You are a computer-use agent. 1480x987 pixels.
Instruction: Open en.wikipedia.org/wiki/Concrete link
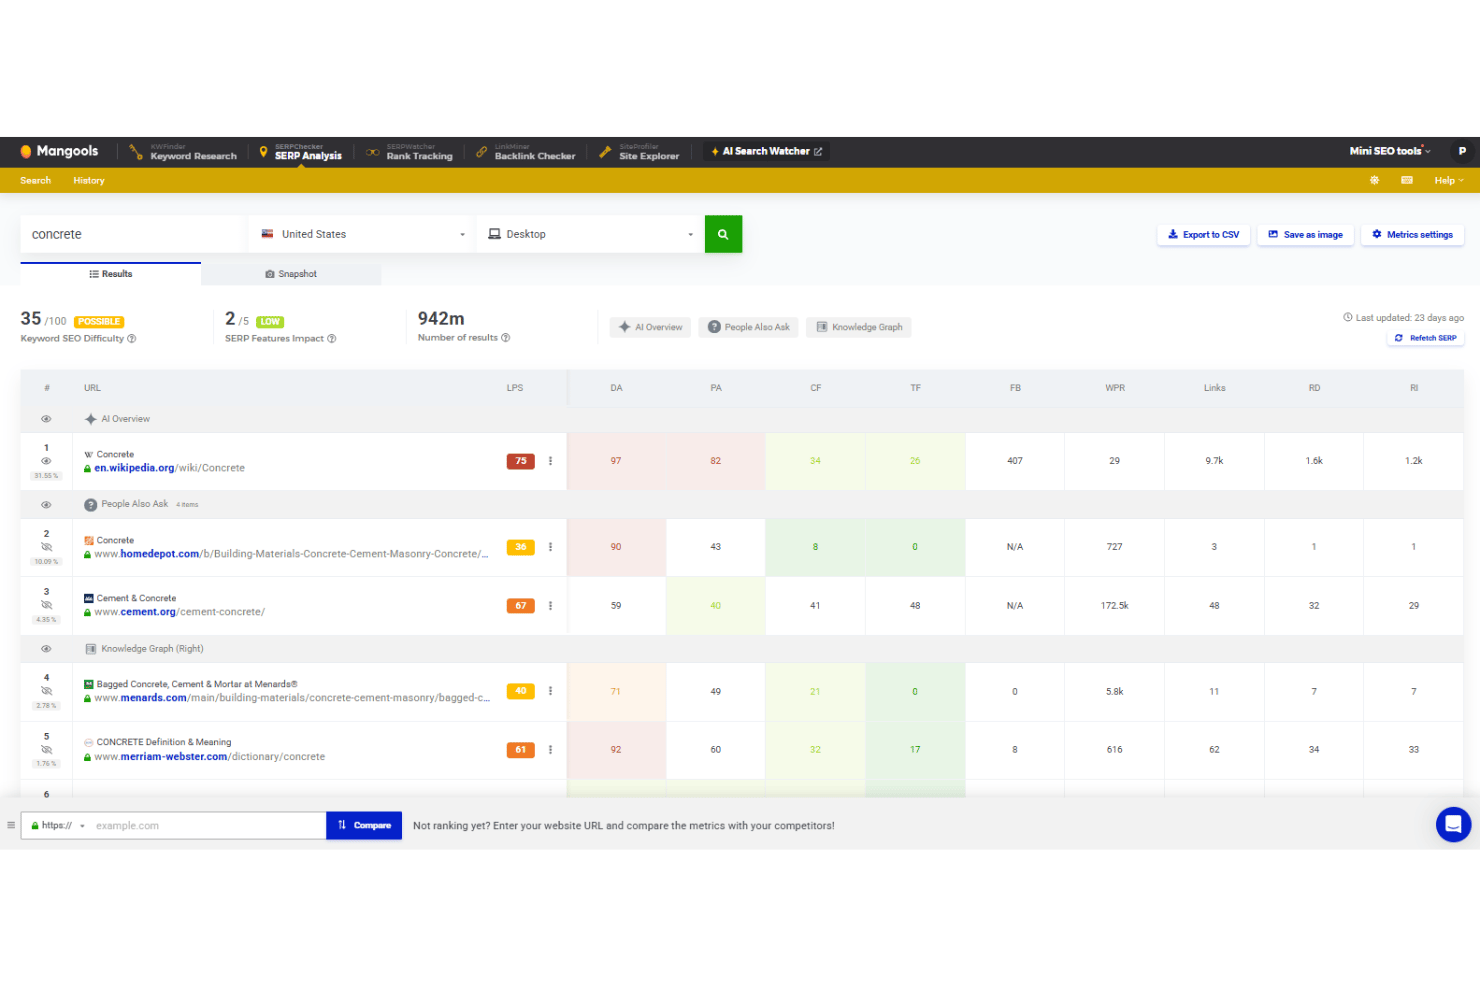point(169,468)
